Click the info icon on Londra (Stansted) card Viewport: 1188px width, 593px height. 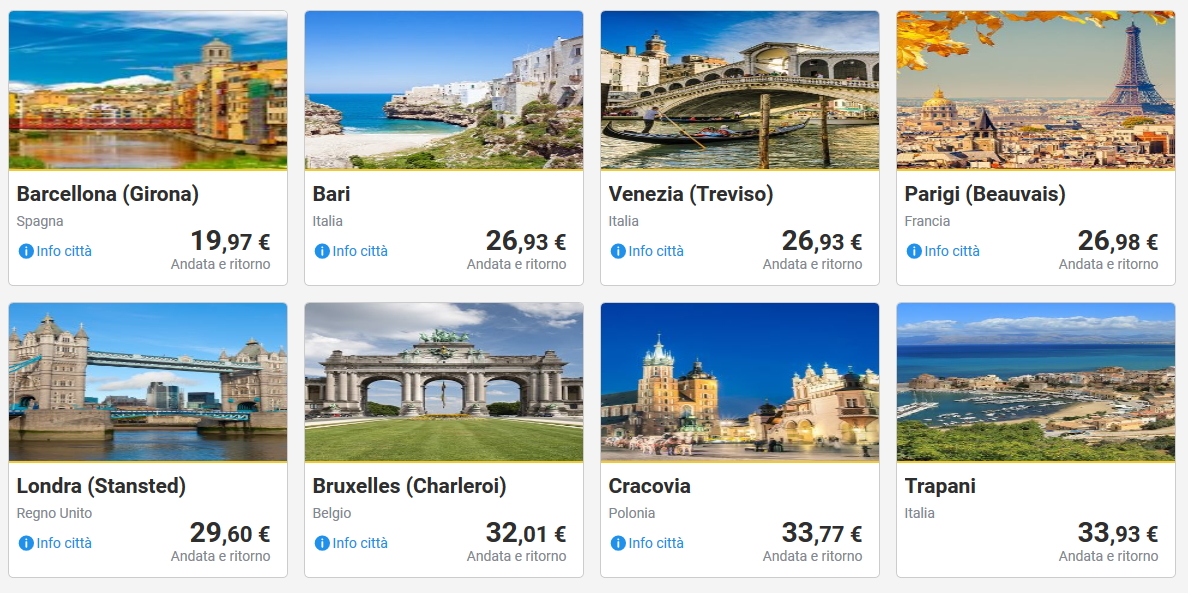pyautogui.click(x=26, y=543)
